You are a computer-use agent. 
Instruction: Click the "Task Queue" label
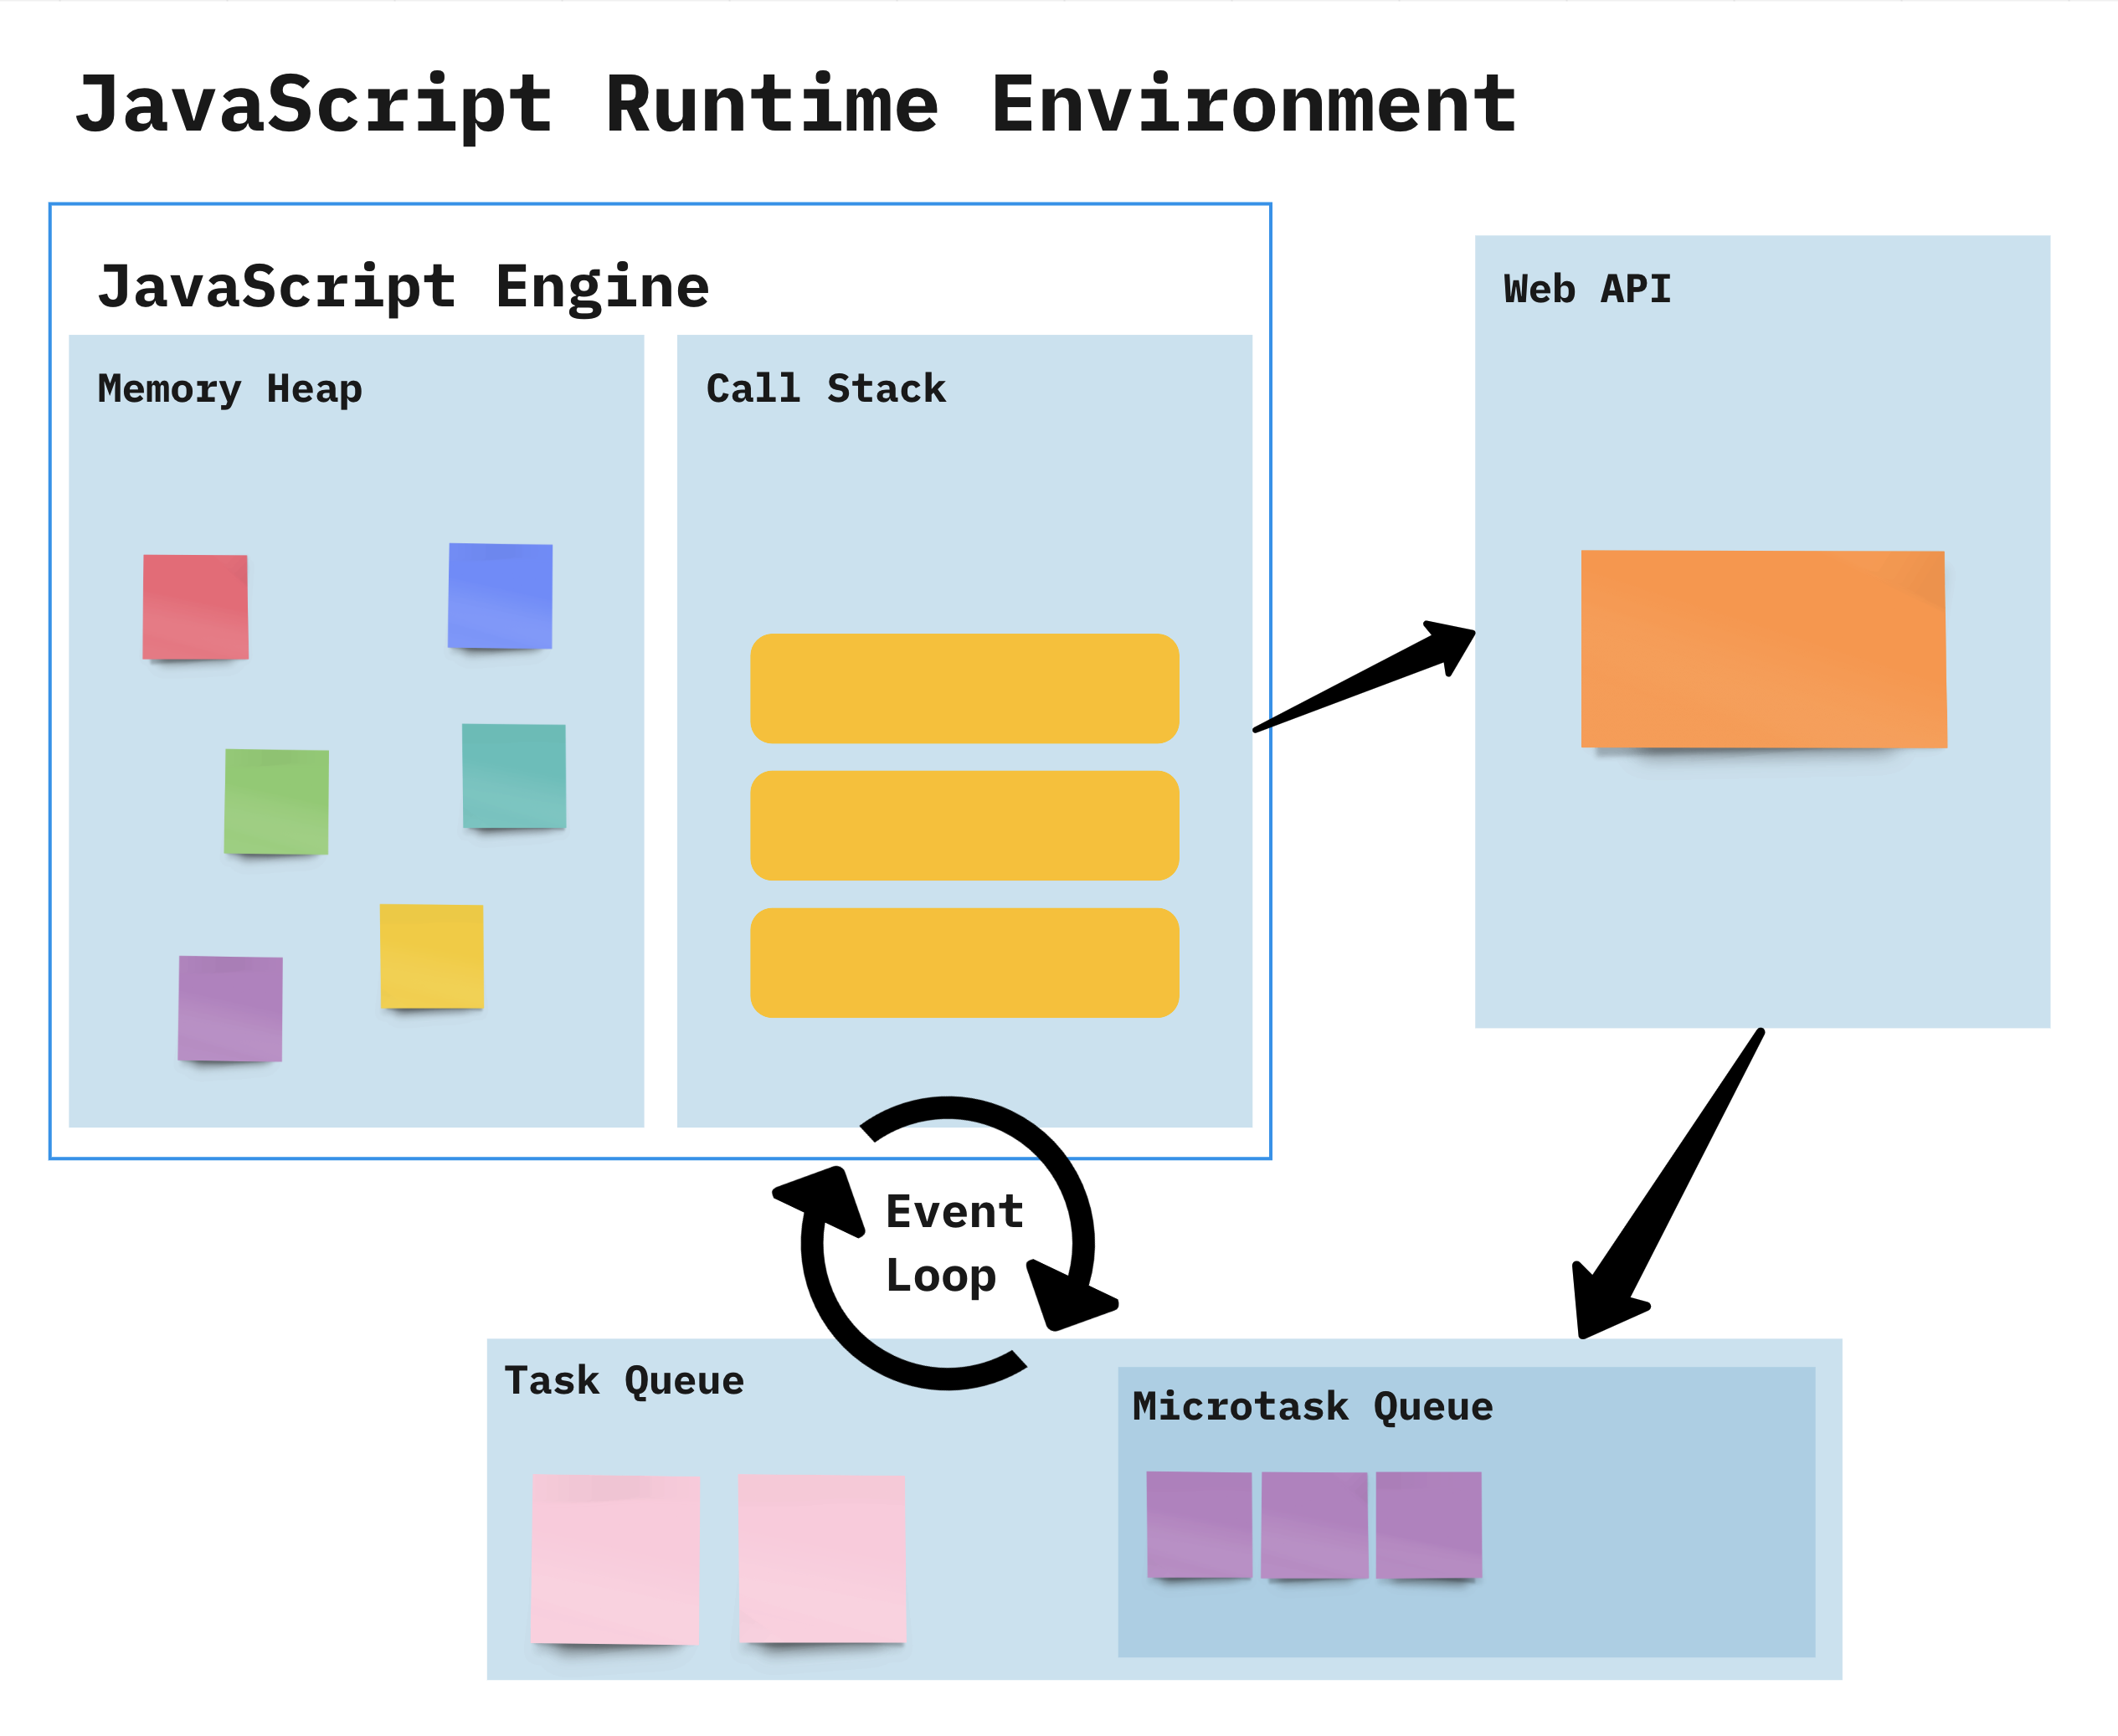tap(624, 1380)
